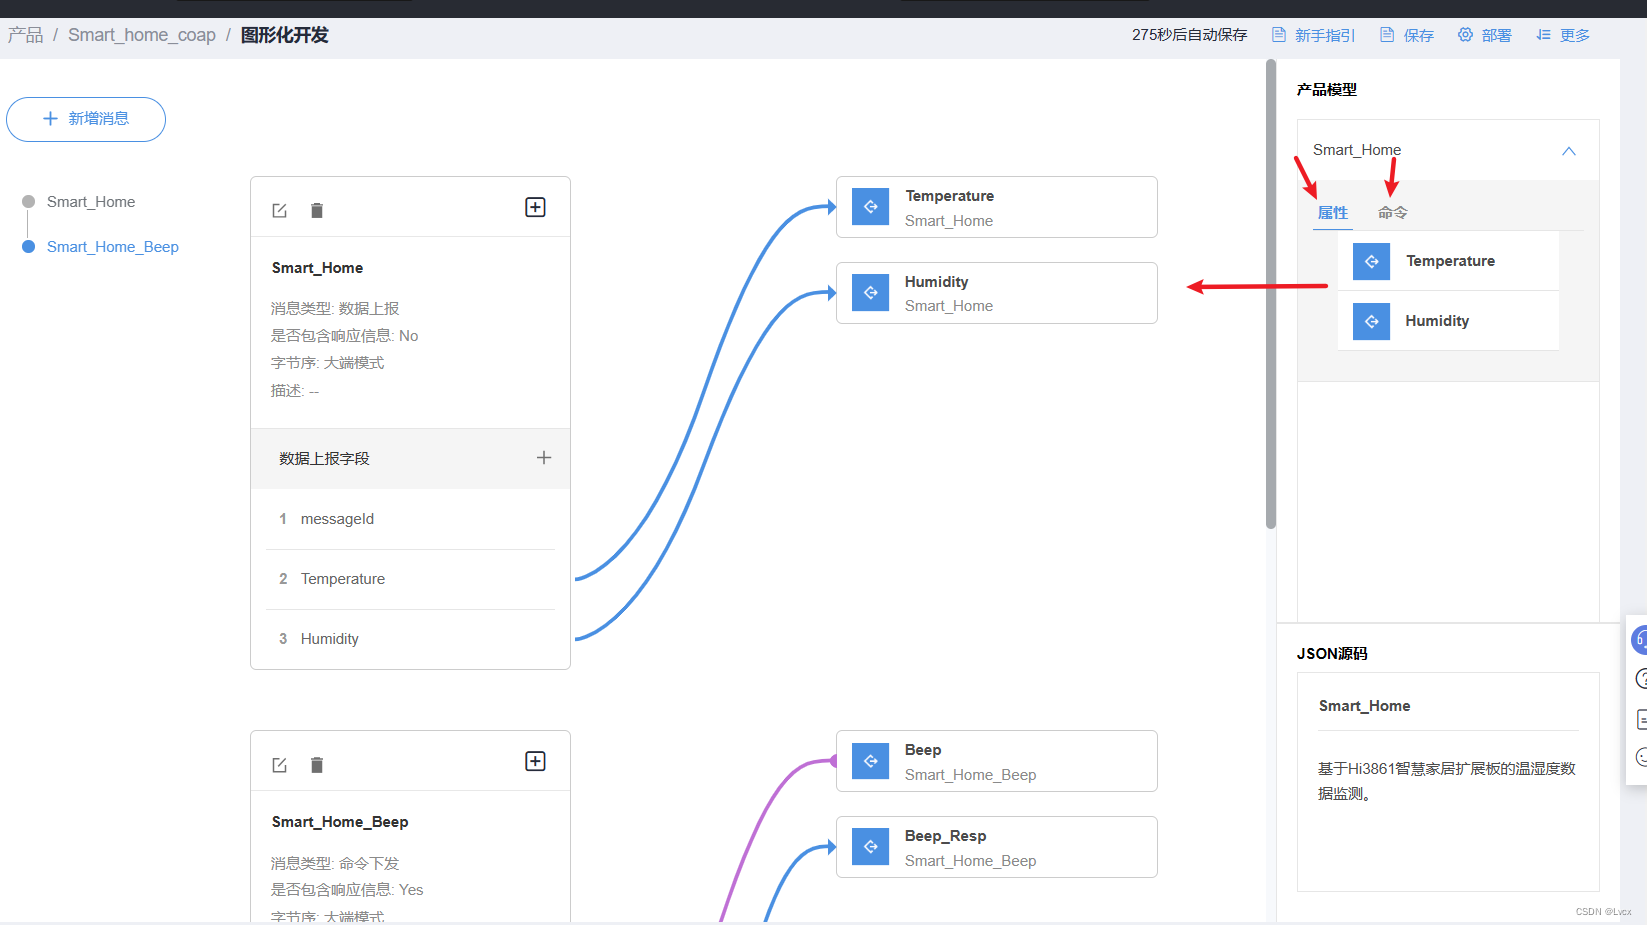This screenshot has height=925, width=1647.
Task: Select the Beep_Resp node card
Action: [x=997, y=847]
